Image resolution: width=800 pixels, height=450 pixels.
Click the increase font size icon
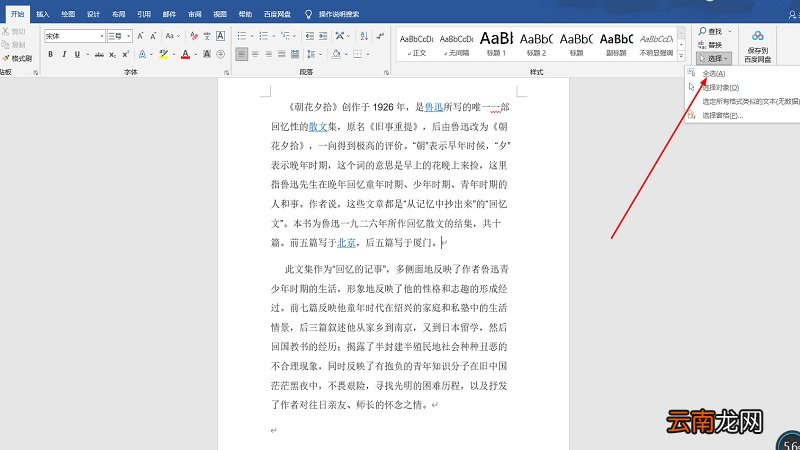(x=140, y=36)
